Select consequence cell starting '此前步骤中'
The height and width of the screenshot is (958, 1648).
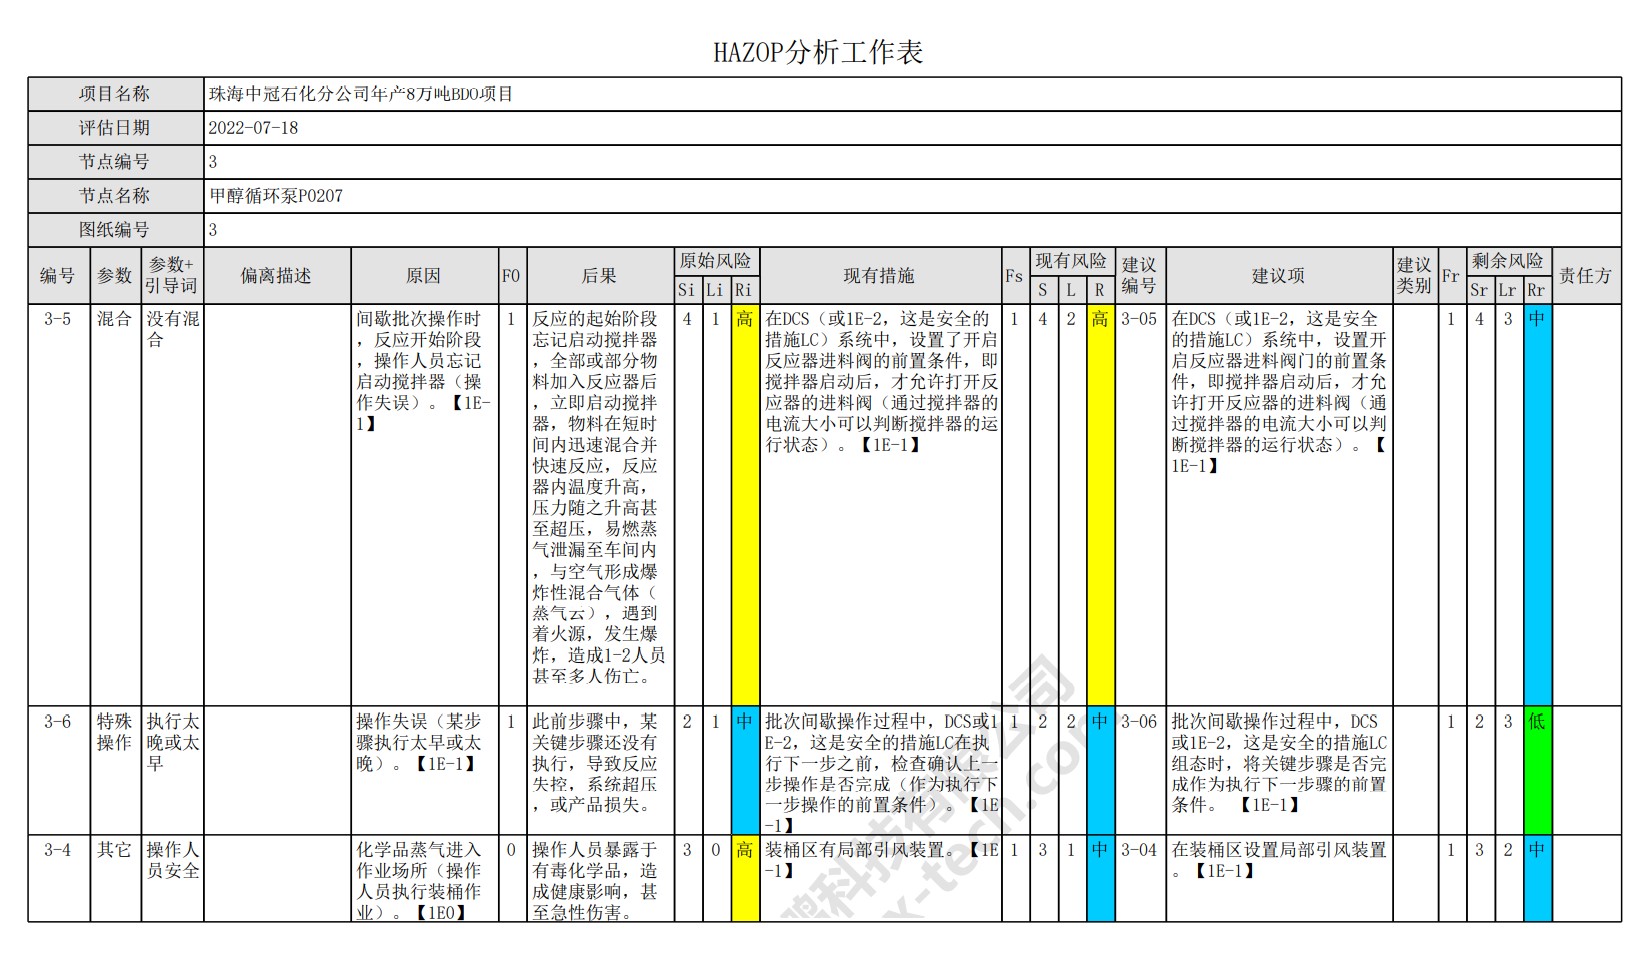pos(600,770)
